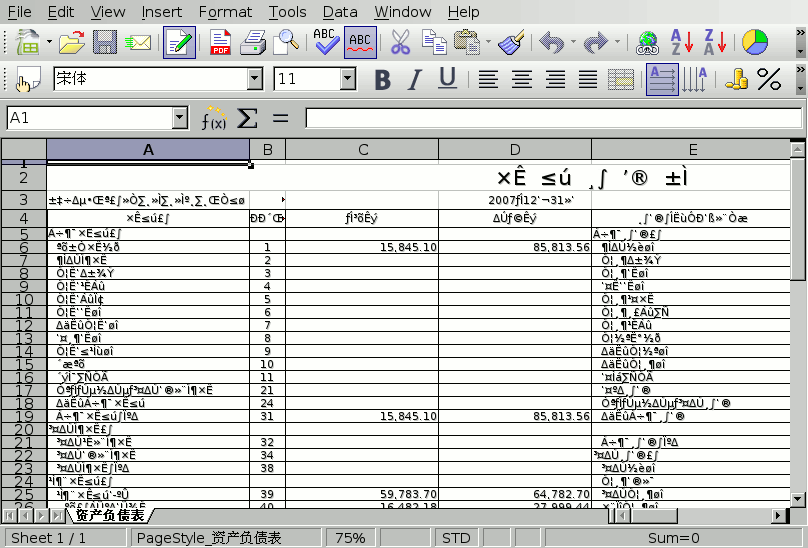Open the Data menu
Viewport: 808px width, 548px height.
point(340,12)
